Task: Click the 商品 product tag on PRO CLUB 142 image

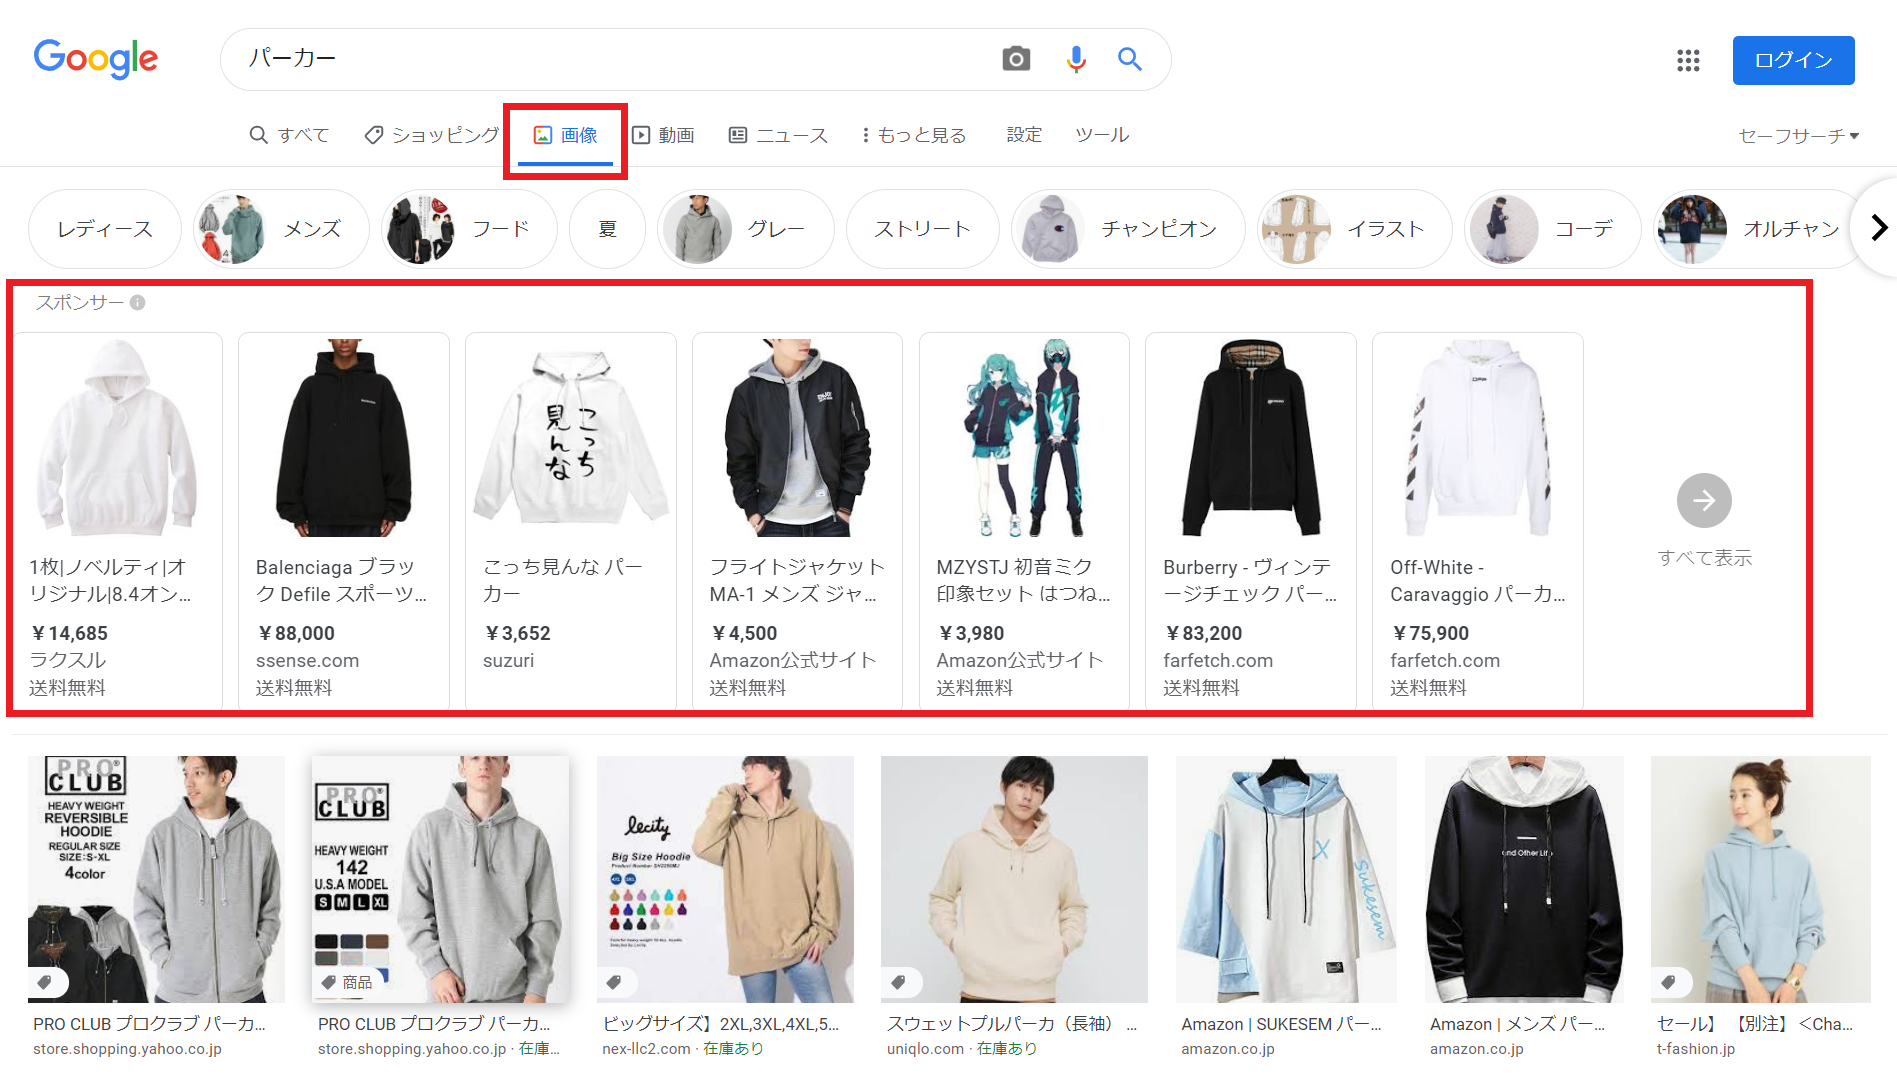Action: (347, 982)
